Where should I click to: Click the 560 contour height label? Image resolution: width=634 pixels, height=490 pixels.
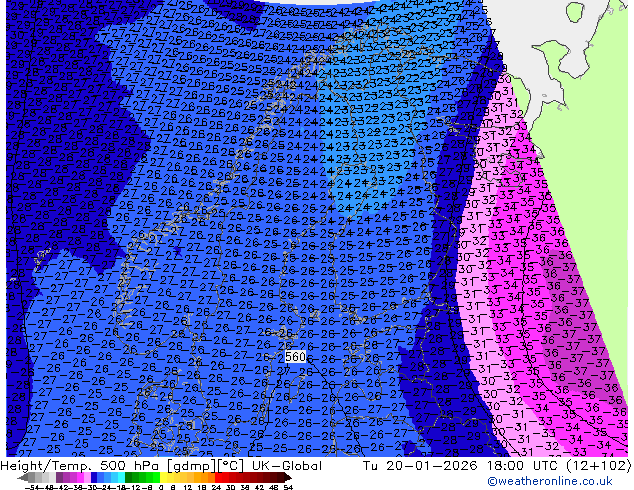[296, 357]
